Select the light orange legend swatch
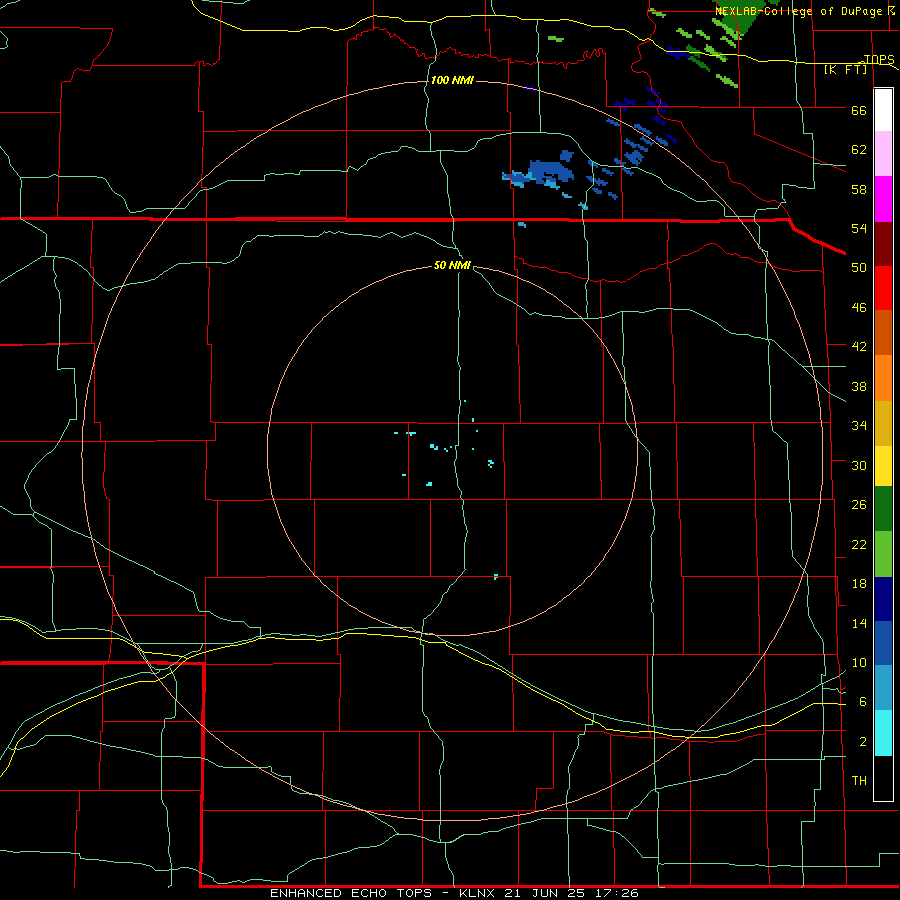 883,377
